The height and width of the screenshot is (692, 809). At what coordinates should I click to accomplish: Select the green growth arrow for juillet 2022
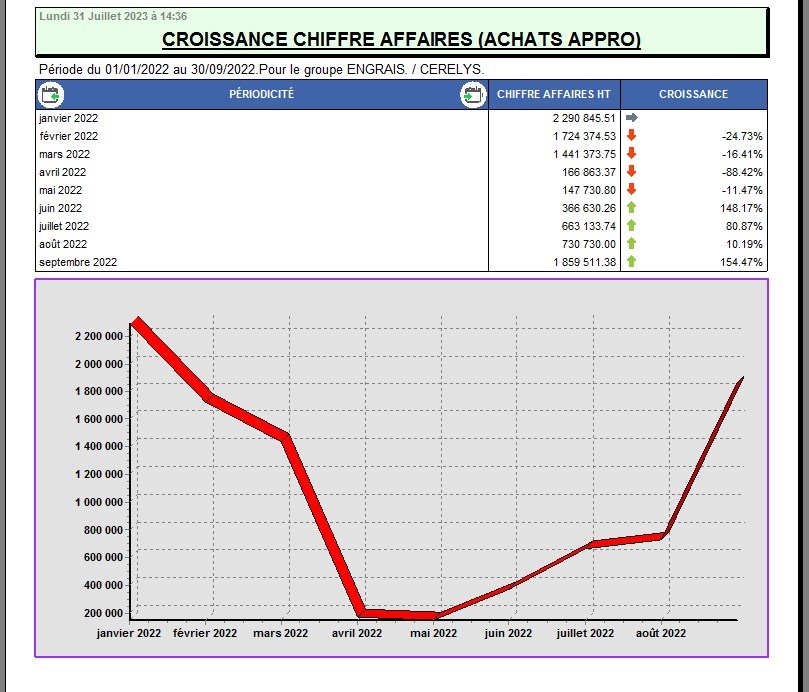click(x=631, y=226)
